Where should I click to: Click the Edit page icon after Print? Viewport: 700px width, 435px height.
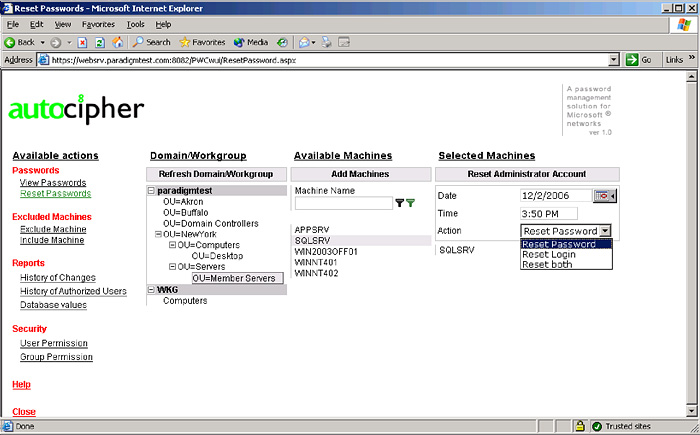click(344, 42)
